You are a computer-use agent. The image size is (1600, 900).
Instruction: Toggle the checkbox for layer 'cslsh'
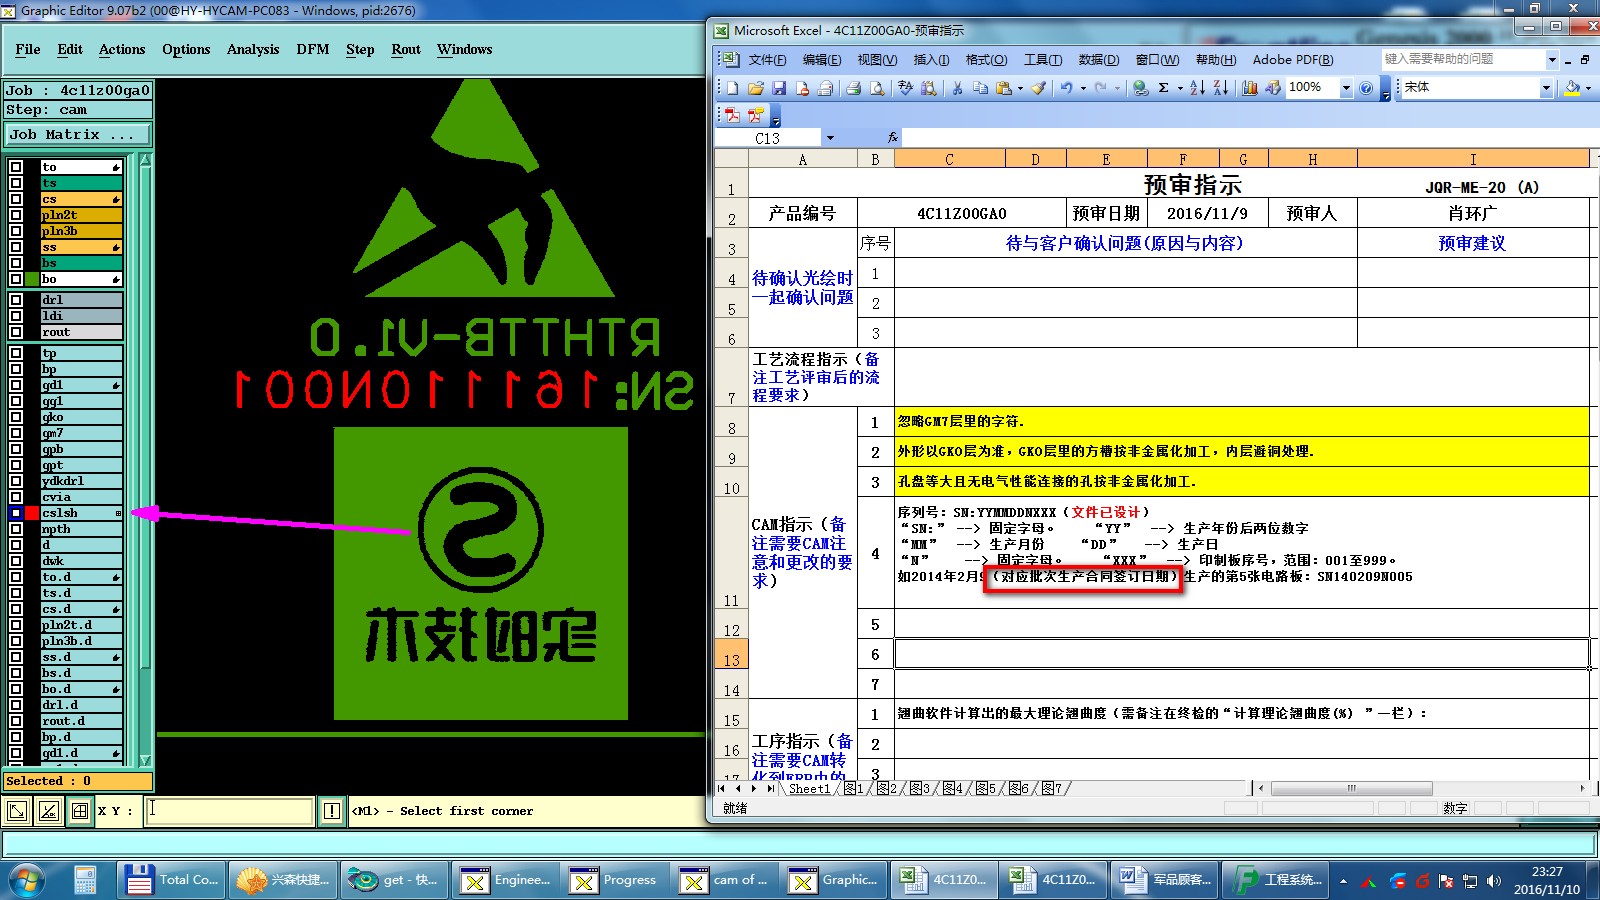point(16,513)
